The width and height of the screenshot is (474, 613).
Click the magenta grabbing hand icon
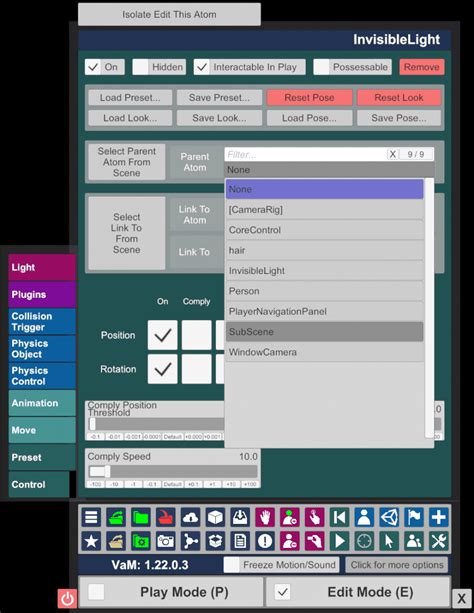point(315,541)
